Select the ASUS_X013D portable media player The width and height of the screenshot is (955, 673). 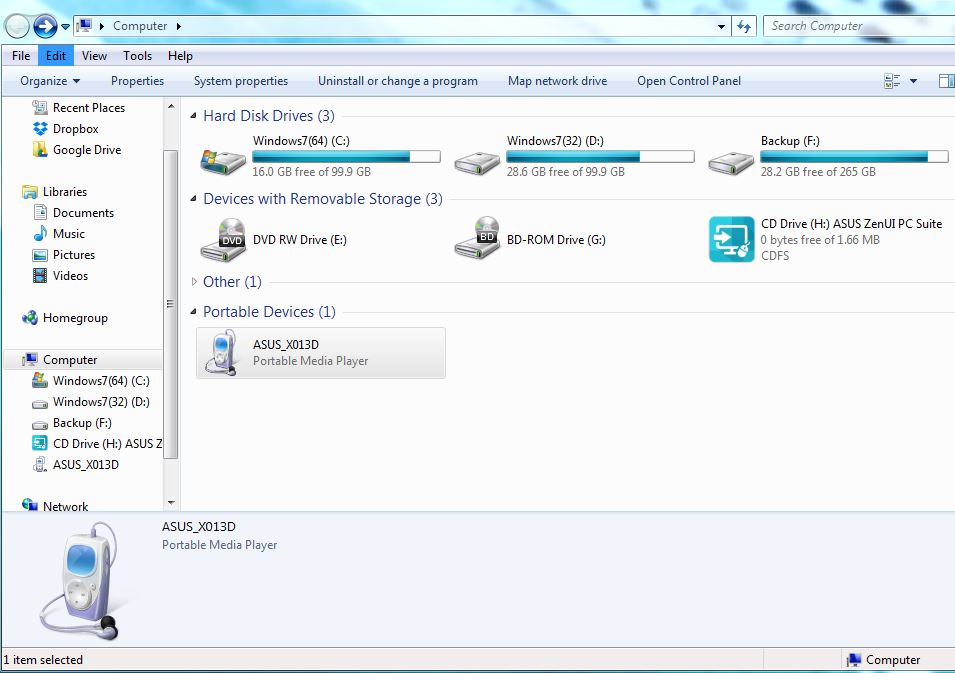click(321, 353)
